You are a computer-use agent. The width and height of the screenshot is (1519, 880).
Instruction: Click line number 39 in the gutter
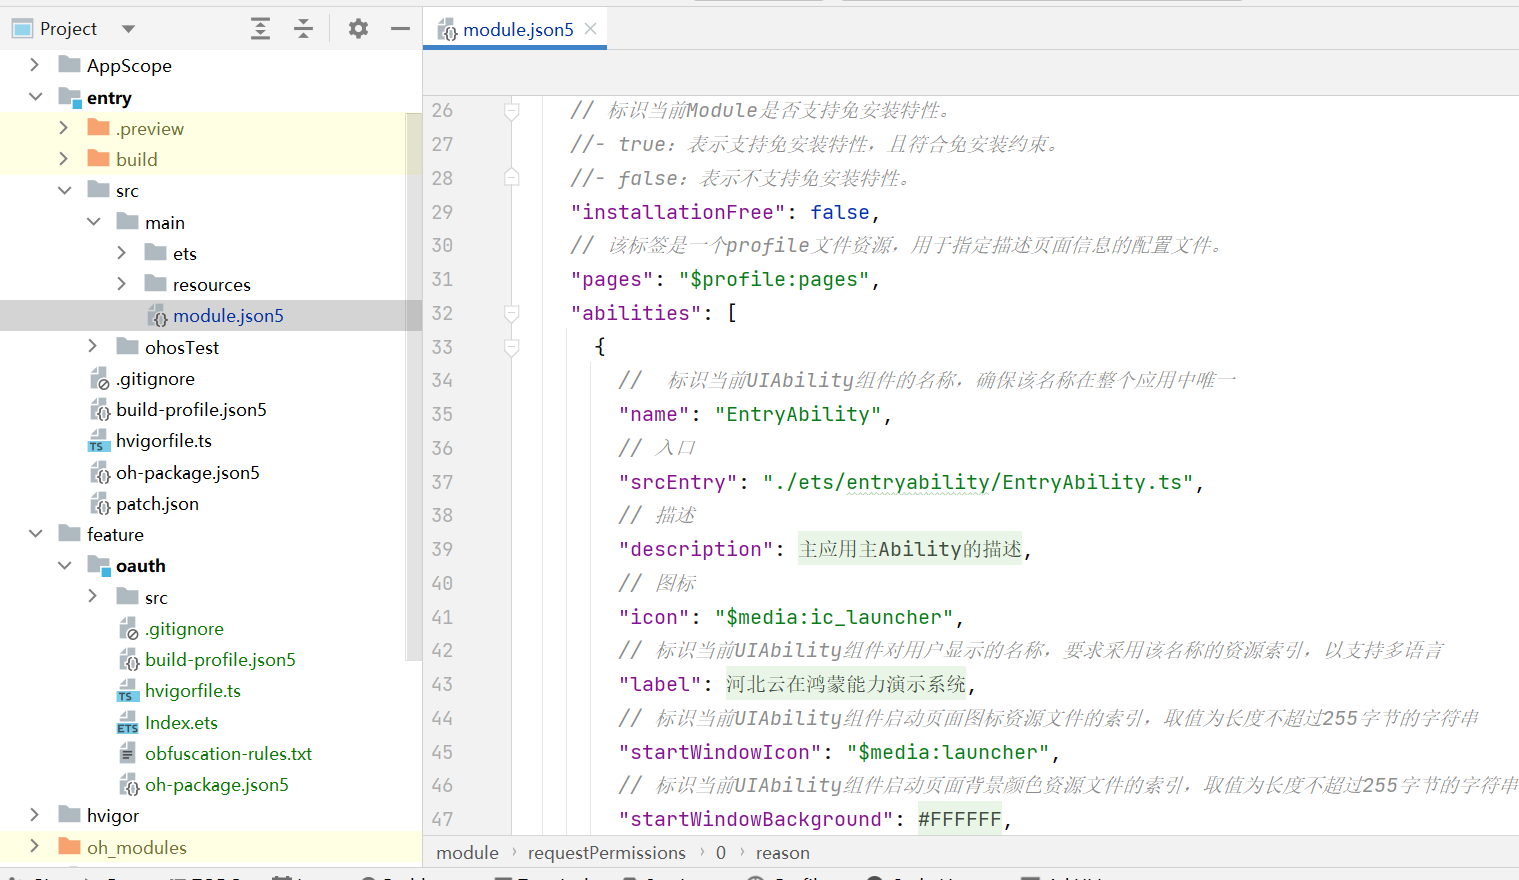click(x=442, y=549)
